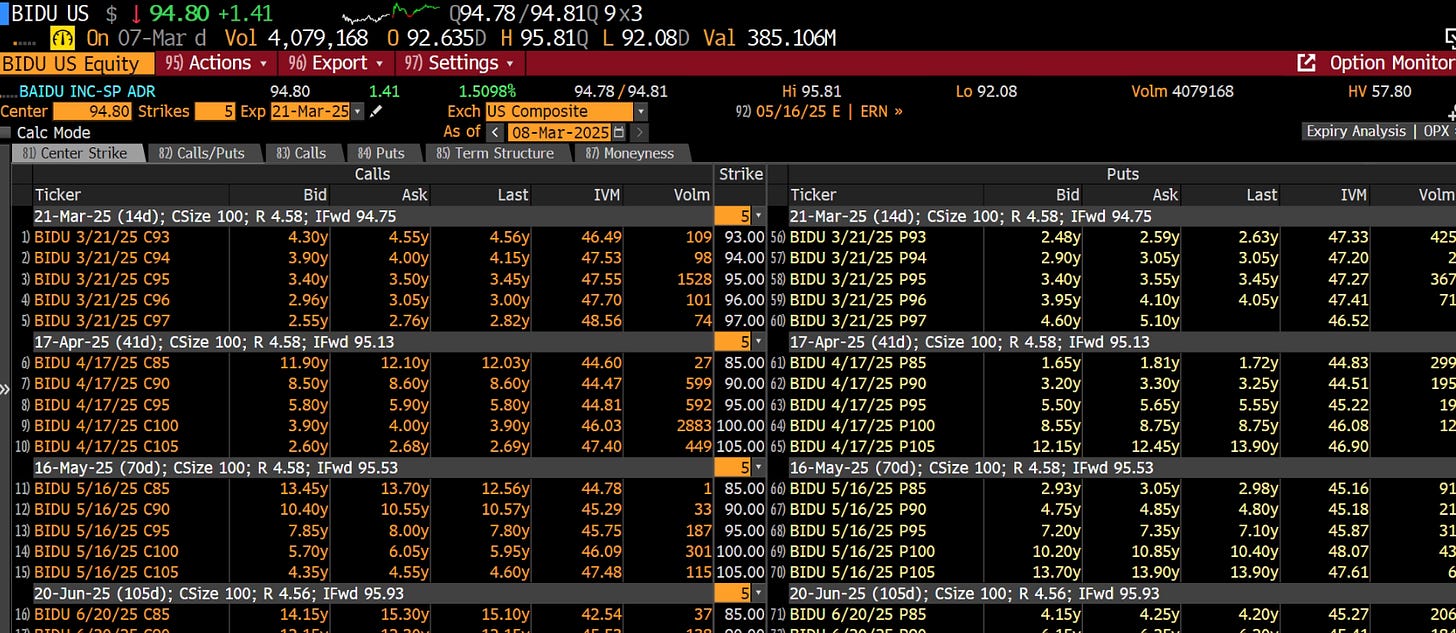This screenshot has height=633, width=1456.
Task: Click the pop-out icon beside Option Monitor
Action: pyautogui.click(x=1306, y=63)
